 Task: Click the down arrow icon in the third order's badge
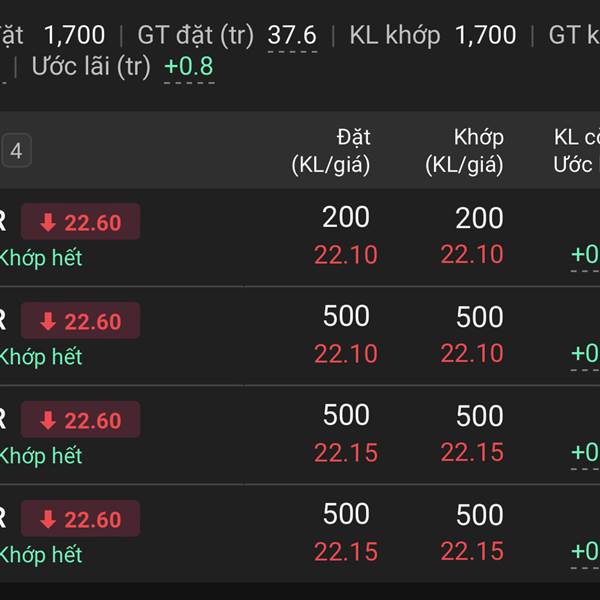point(47,421)
